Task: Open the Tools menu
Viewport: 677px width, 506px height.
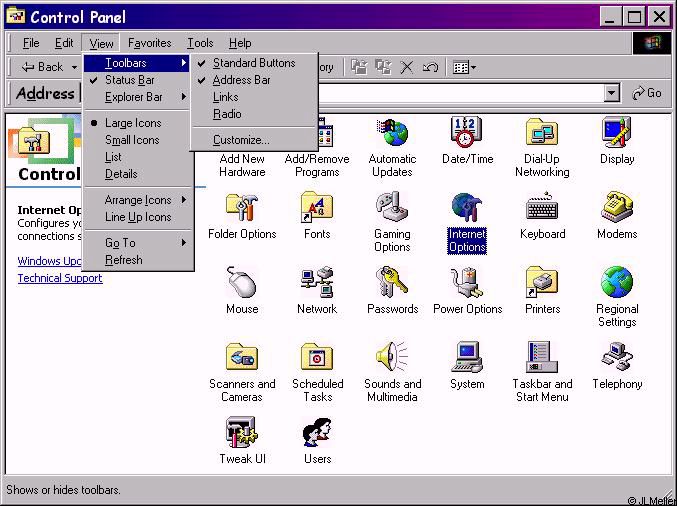Action: [200, 43]
